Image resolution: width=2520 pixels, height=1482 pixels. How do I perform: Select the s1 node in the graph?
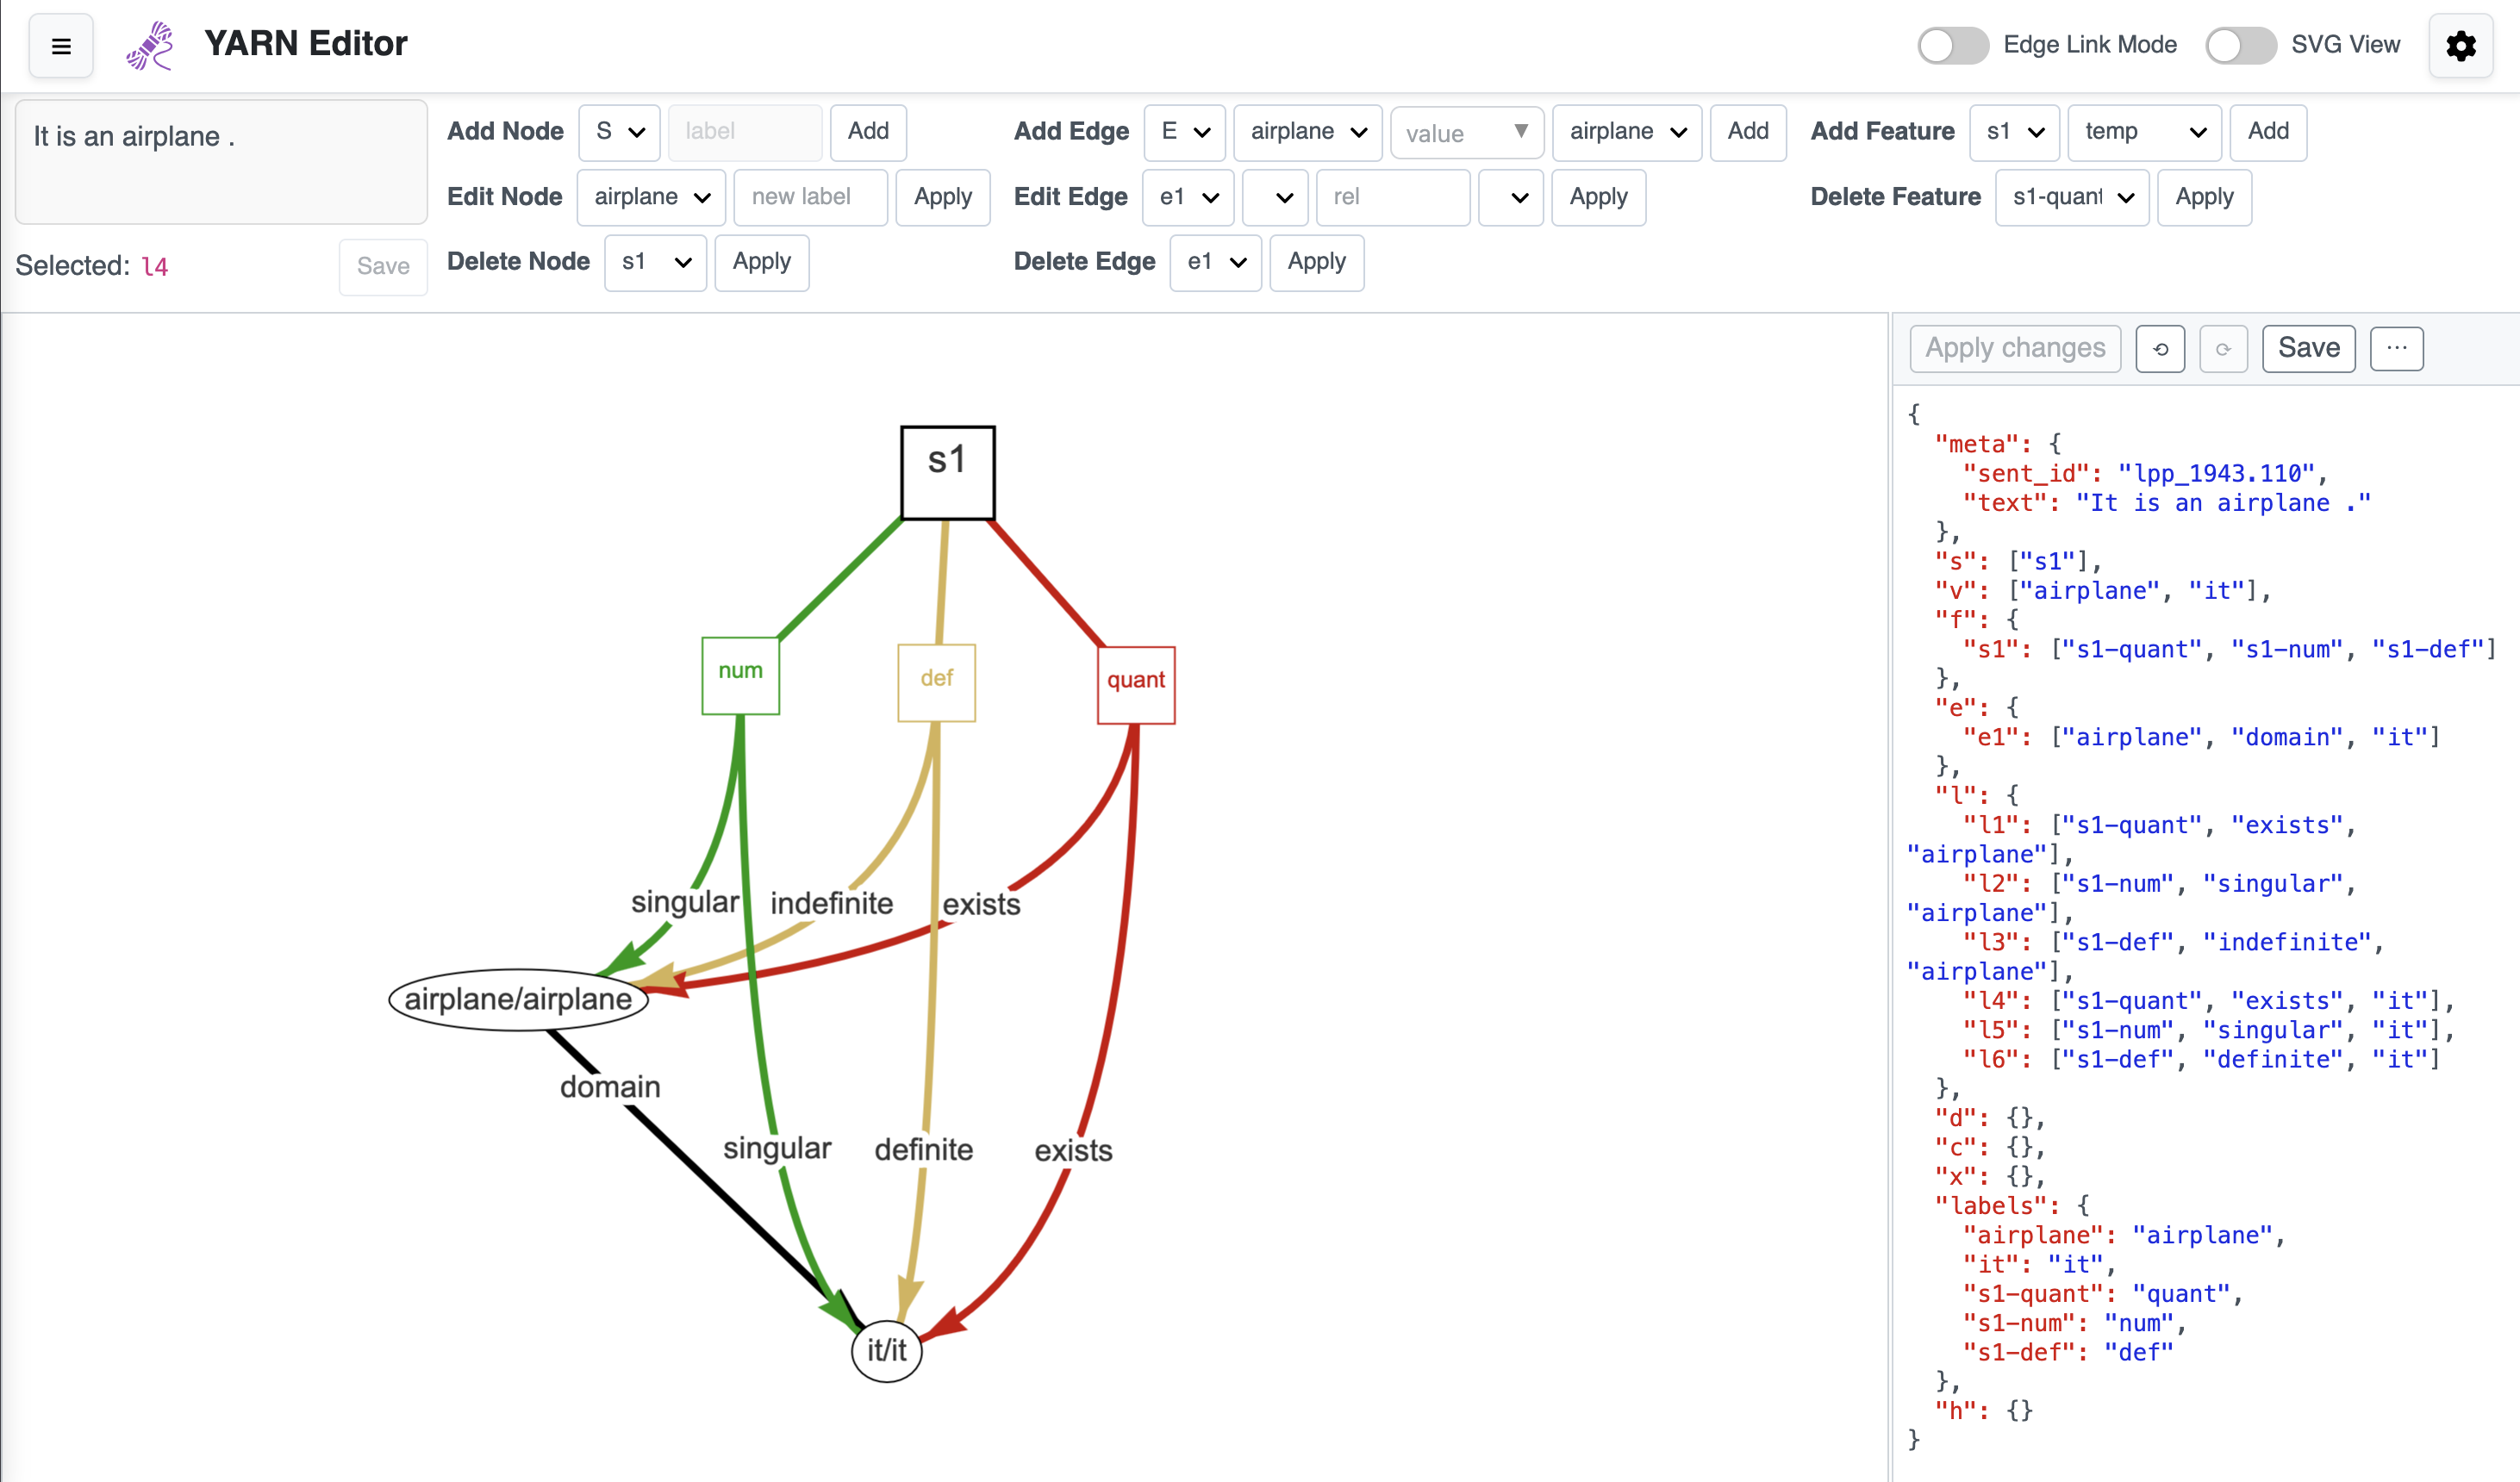[x=947, y=472]
